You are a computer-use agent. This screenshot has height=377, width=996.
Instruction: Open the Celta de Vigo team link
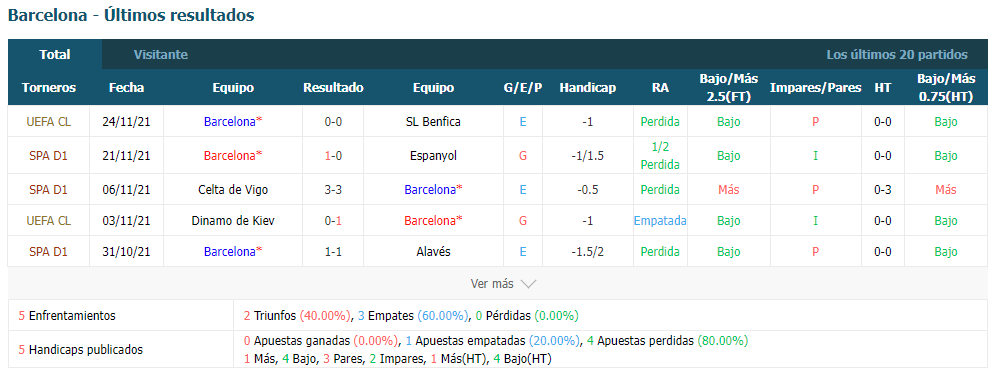click(233, 189)
